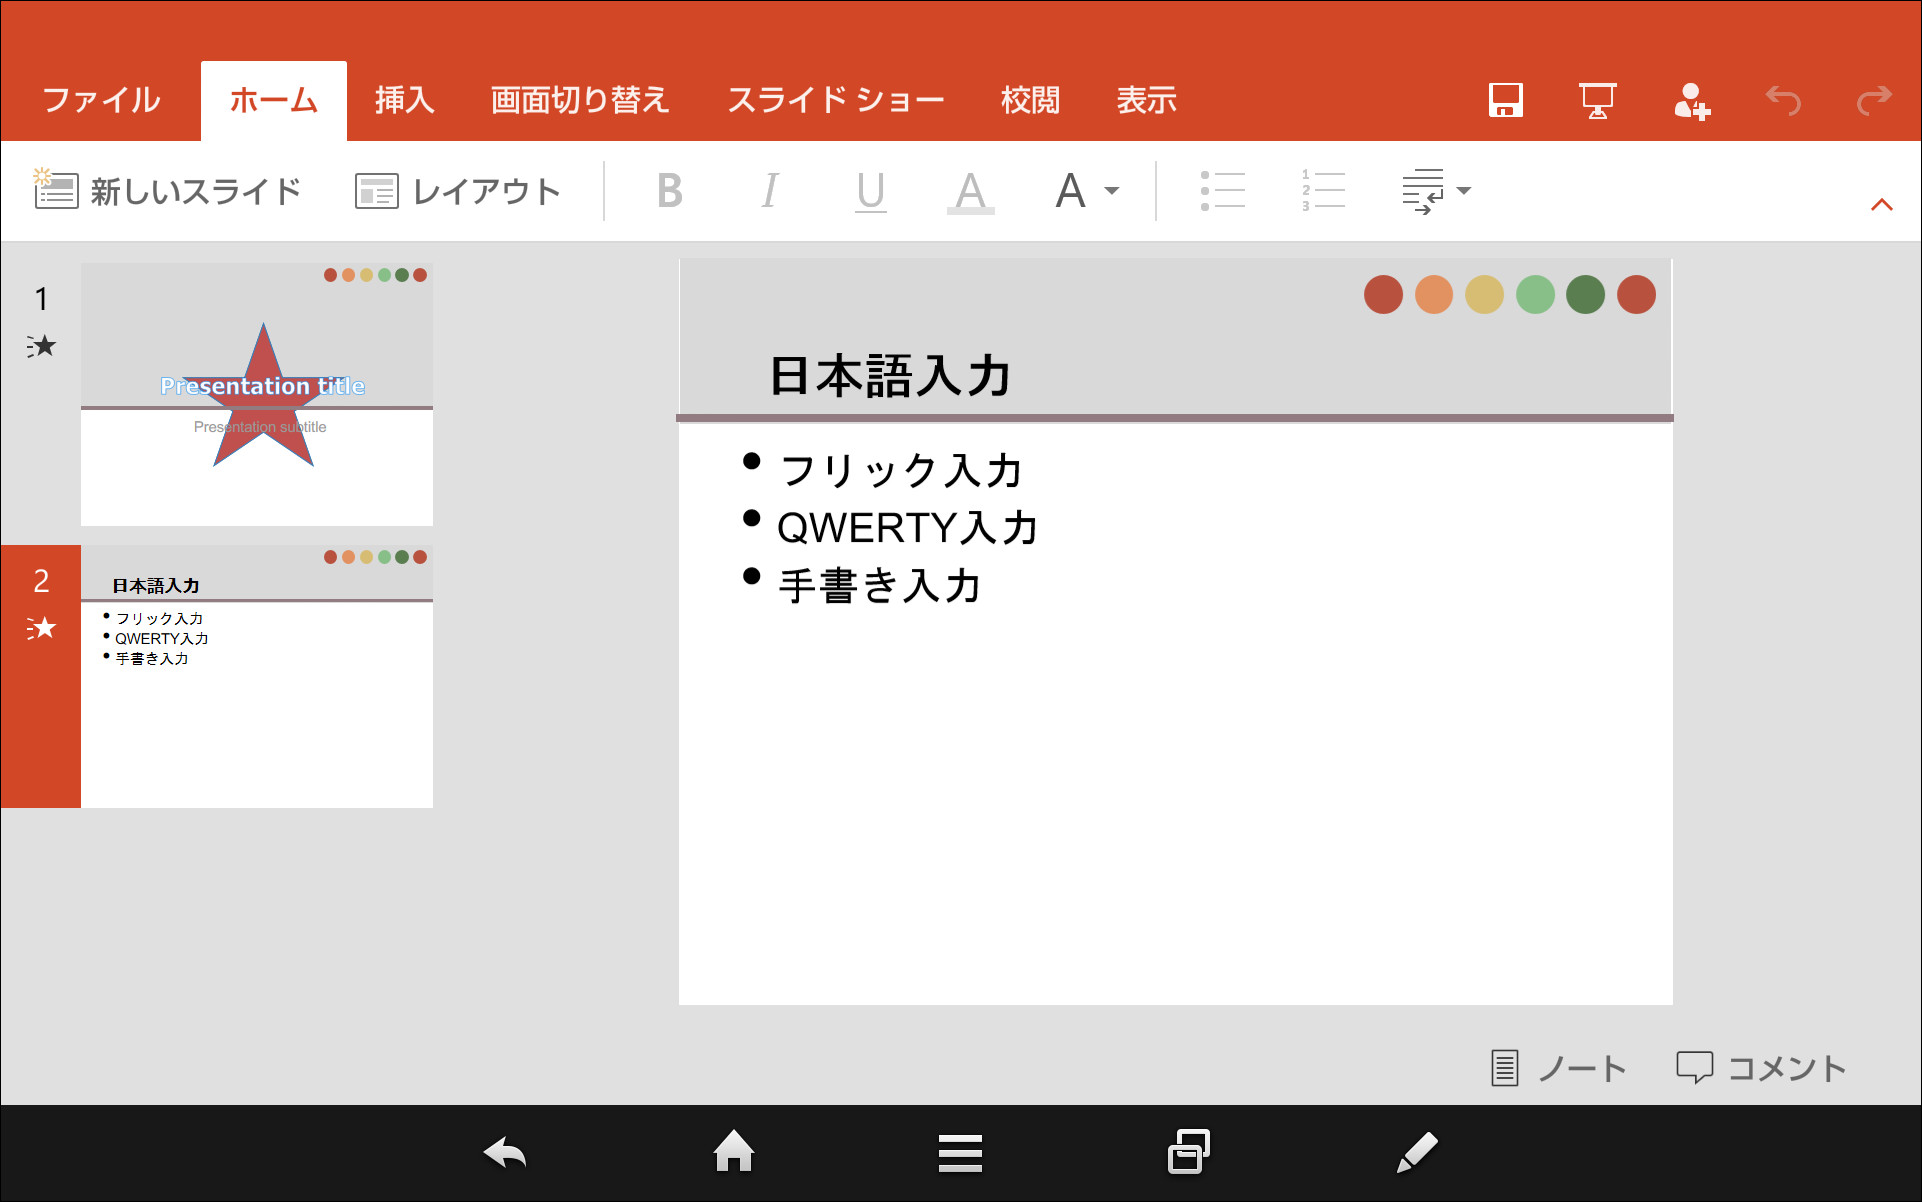Insert a new slide
Image resolution: width=1922 pixels, height=1202 pixels.
(168, 190)
